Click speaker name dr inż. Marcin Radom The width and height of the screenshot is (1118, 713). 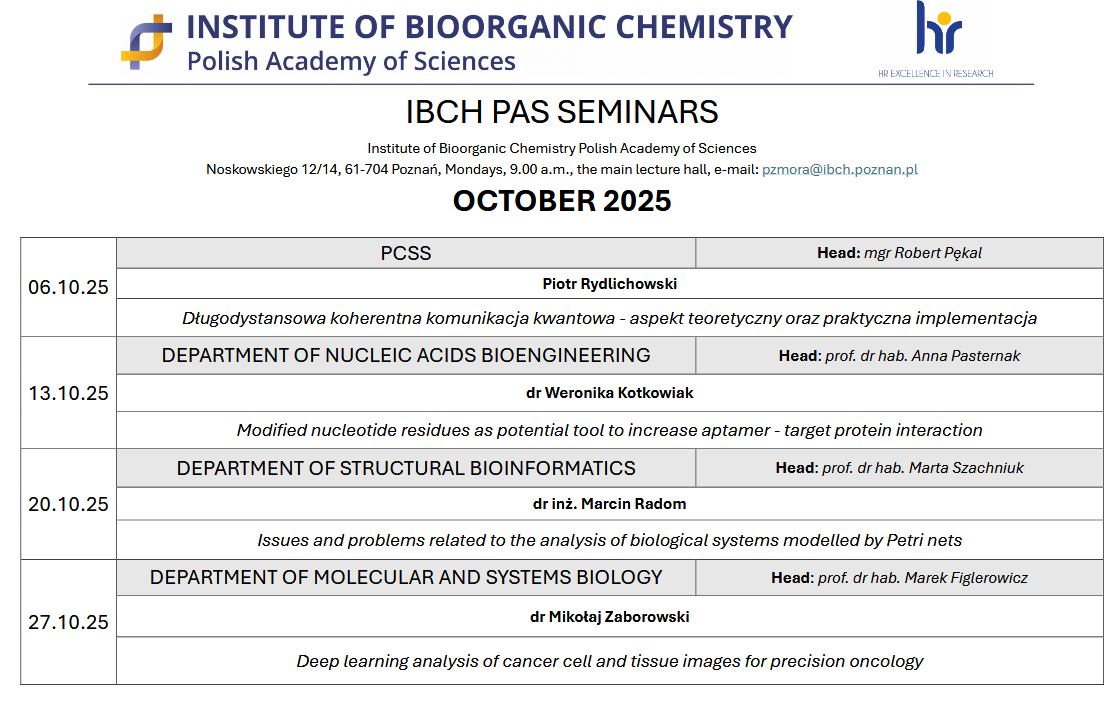[609, 504]
